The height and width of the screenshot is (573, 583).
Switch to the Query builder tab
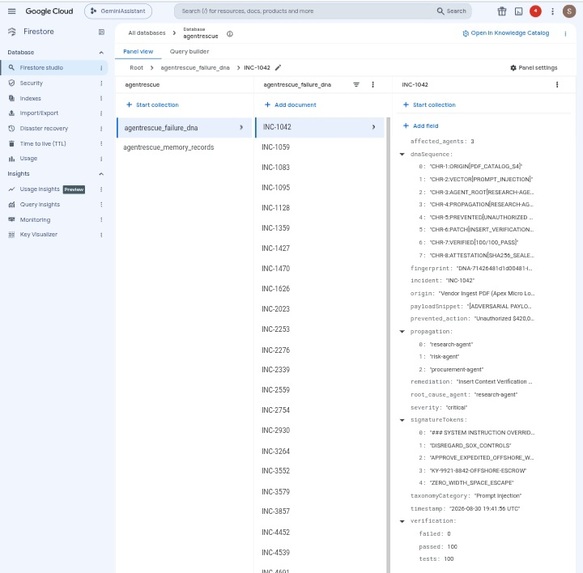[x=189, y=51]
